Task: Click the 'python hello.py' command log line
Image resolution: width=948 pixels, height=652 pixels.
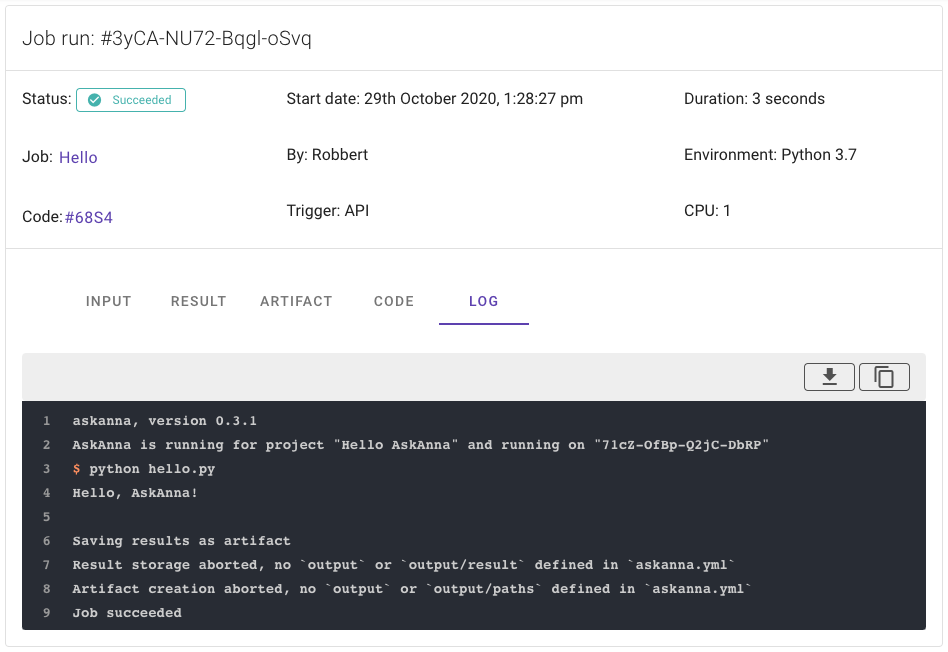Action: coord(151,469)
